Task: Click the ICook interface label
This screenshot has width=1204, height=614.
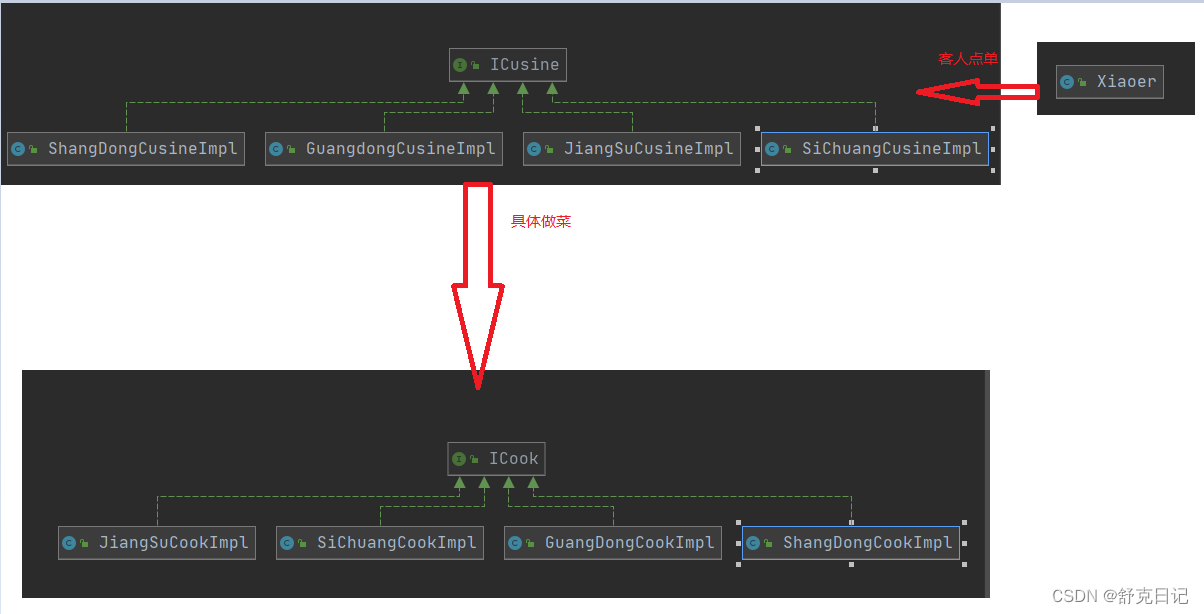Action: coord(513,459)
